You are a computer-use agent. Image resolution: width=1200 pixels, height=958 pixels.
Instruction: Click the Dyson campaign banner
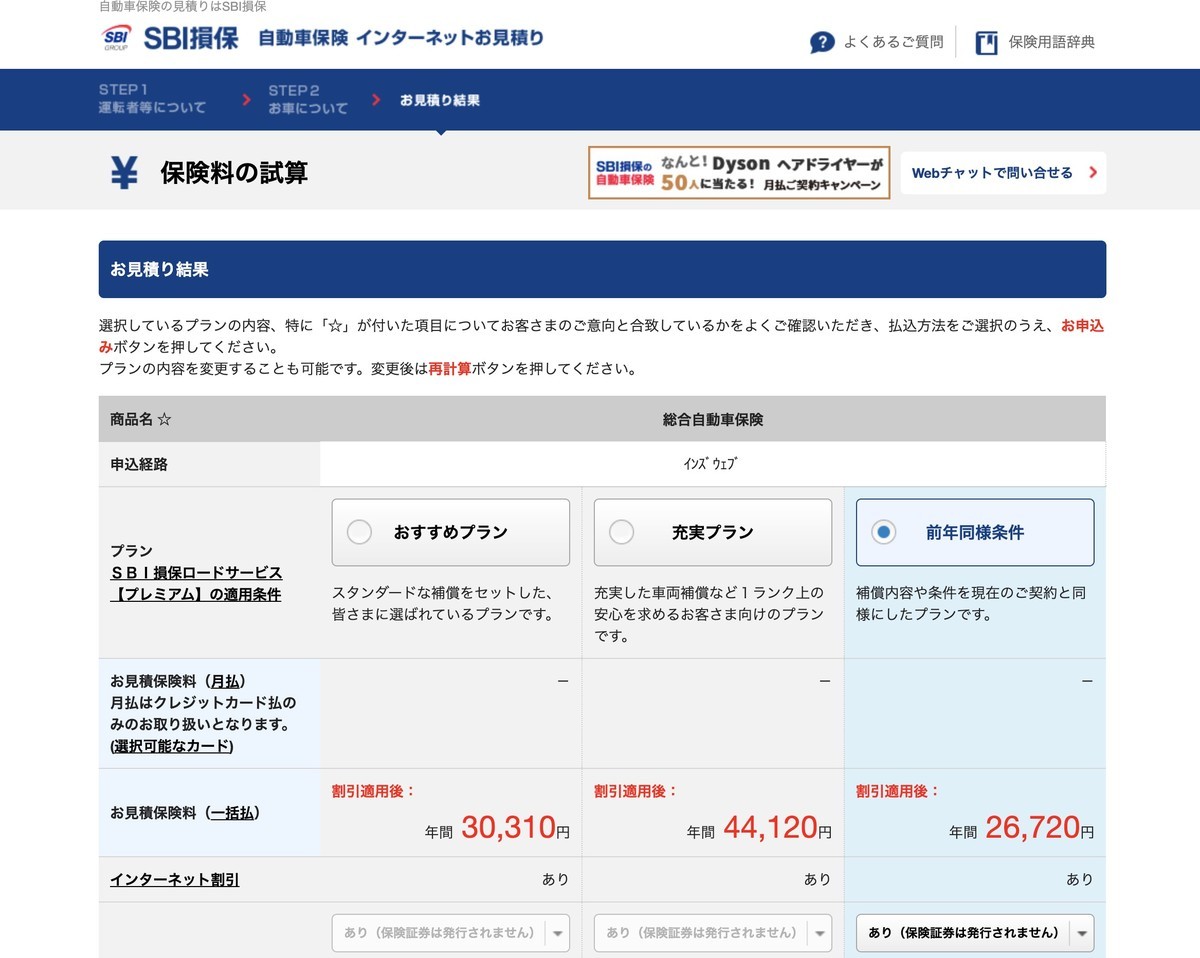pyautogui.click(x=738, y=172)
